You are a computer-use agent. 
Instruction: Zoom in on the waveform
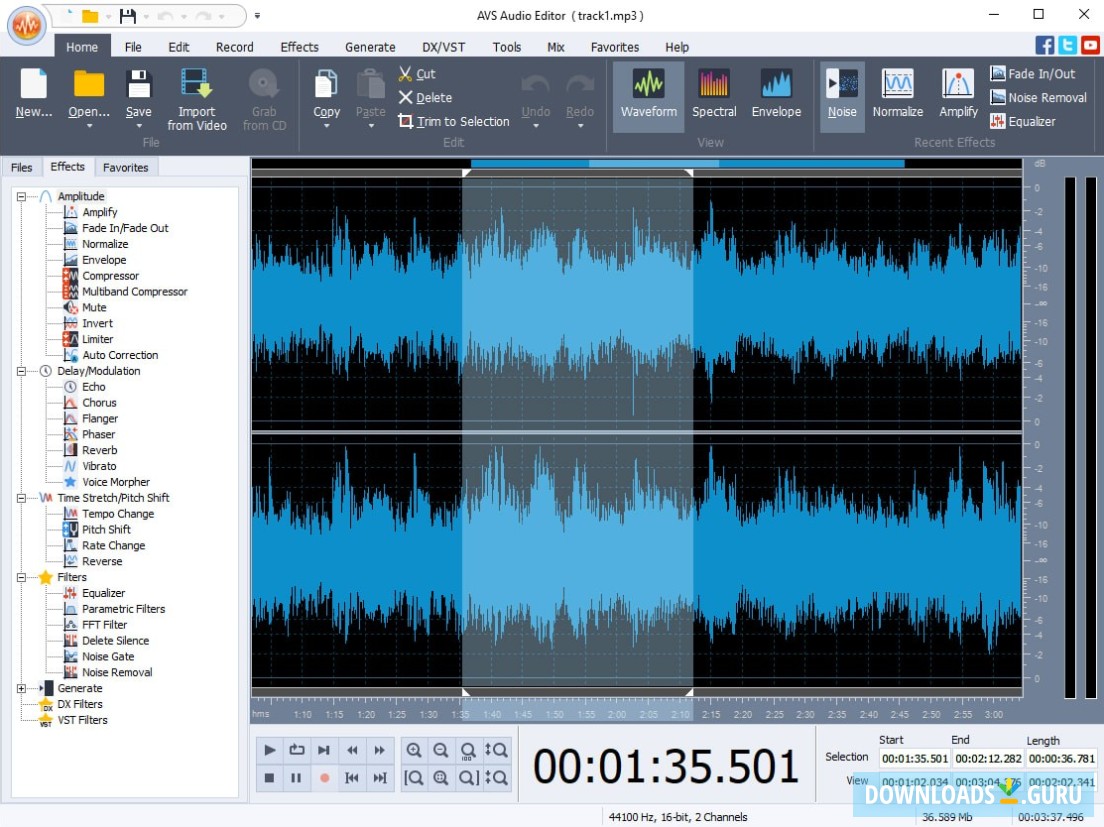(414, 749)
